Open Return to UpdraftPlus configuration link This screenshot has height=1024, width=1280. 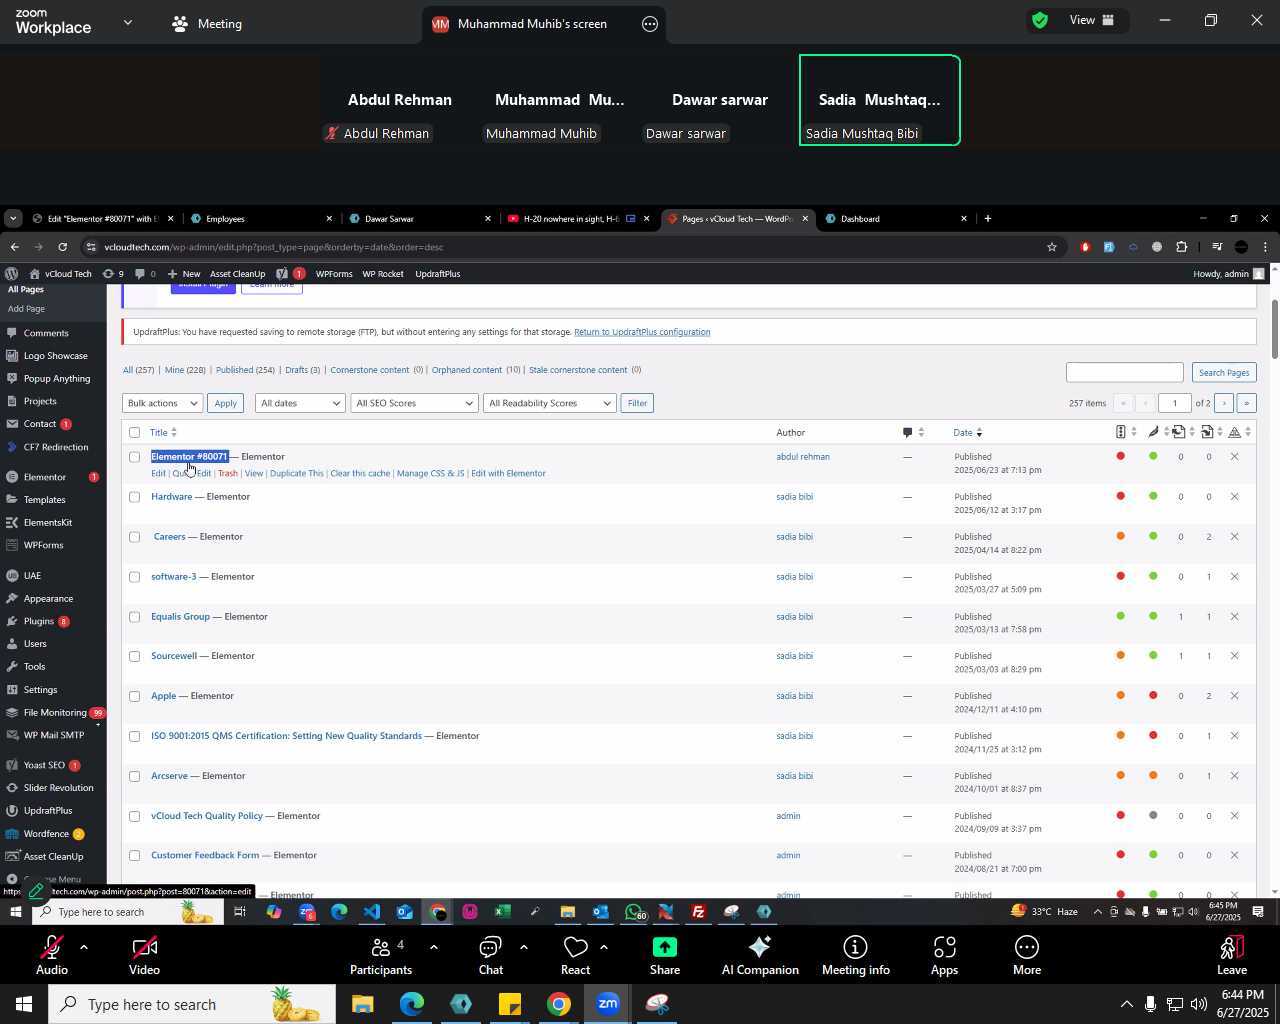[x=642, y=332]
